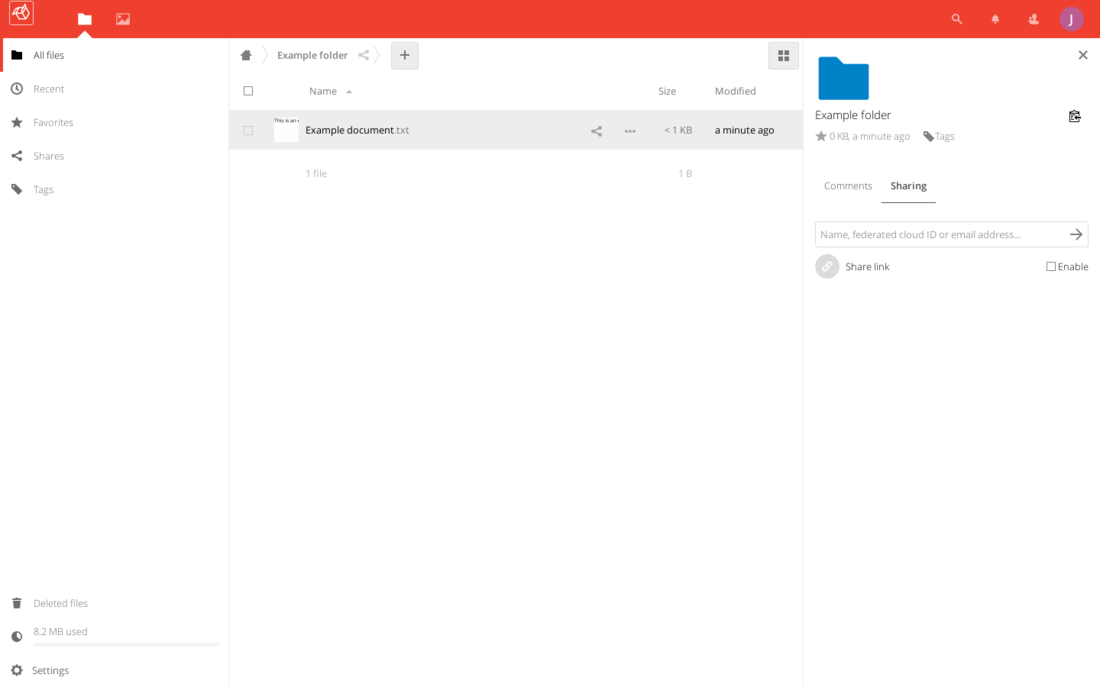Click the search magnifier icon
The image size is (1100, 687).
957,19
